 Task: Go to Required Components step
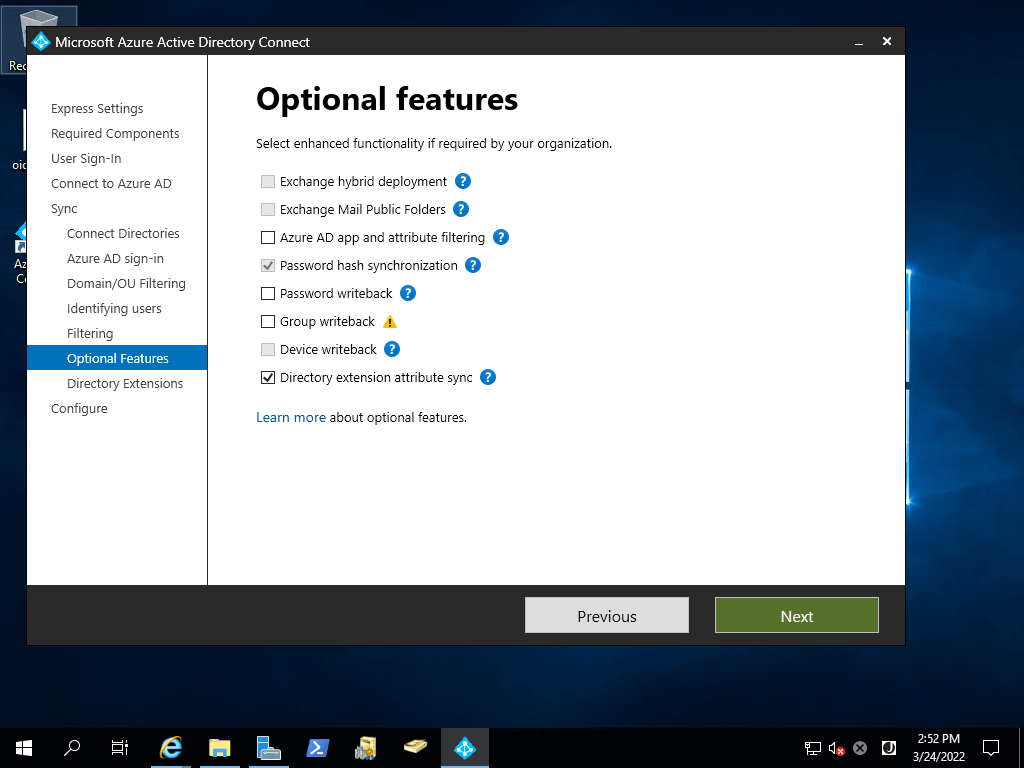(115, 133)
